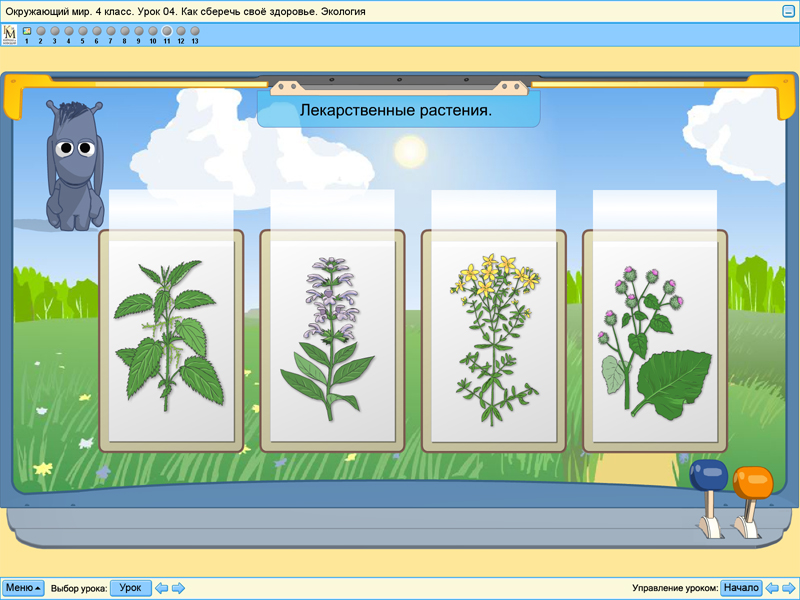The width and height of the screenshot is (800, 600).
Task: Go to previous lesson arrow
Action: pyautogui.click(x=162, y=588)
